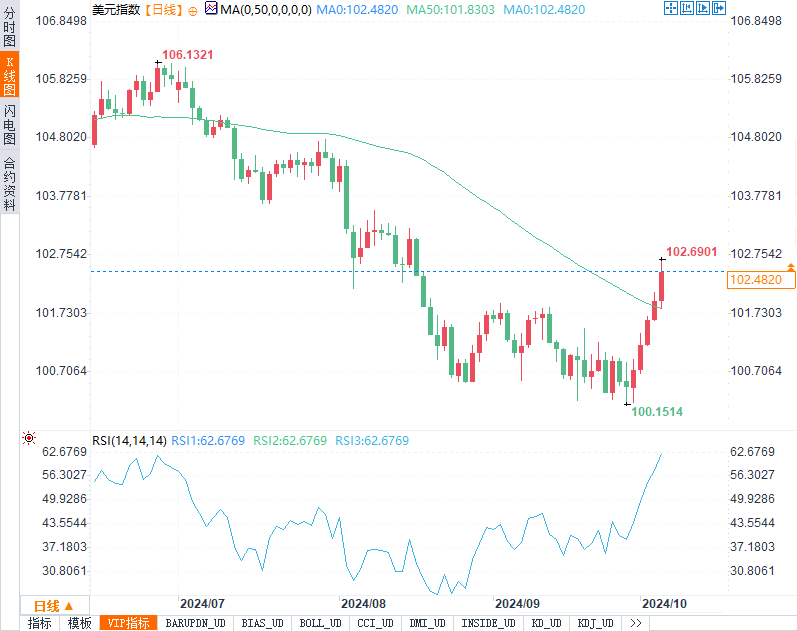
Task: Click the 102.4820 current price tag
Action: pos(761,280)
